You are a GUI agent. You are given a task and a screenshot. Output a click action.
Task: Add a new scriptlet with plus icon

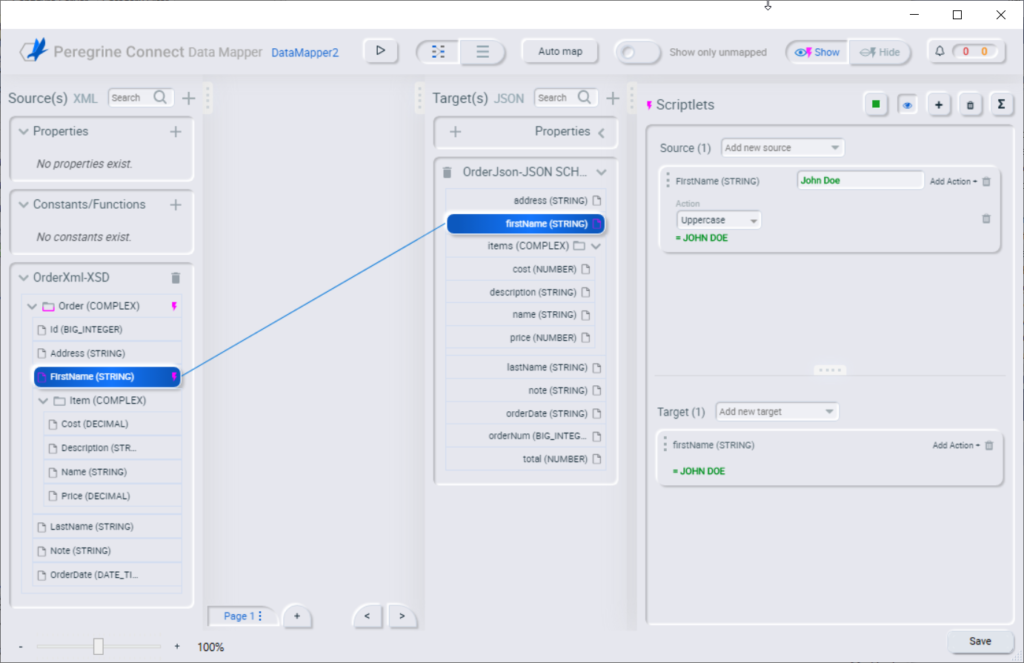click(938, 104)
